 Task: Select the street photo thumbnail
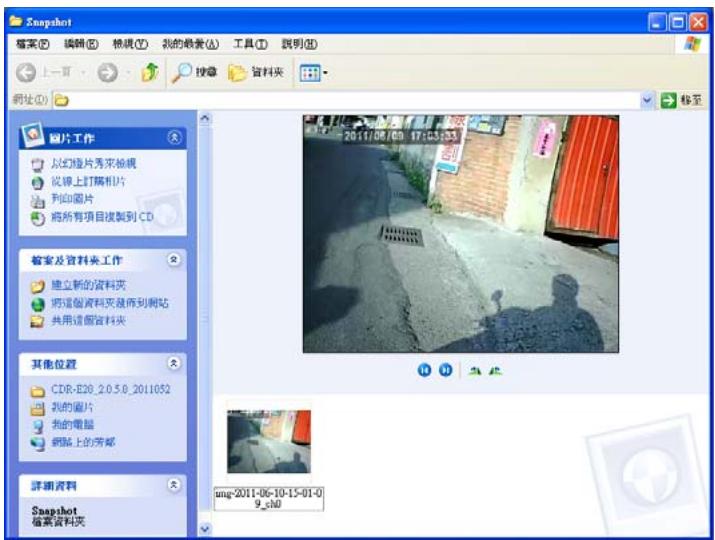click(x=269, y=441)
